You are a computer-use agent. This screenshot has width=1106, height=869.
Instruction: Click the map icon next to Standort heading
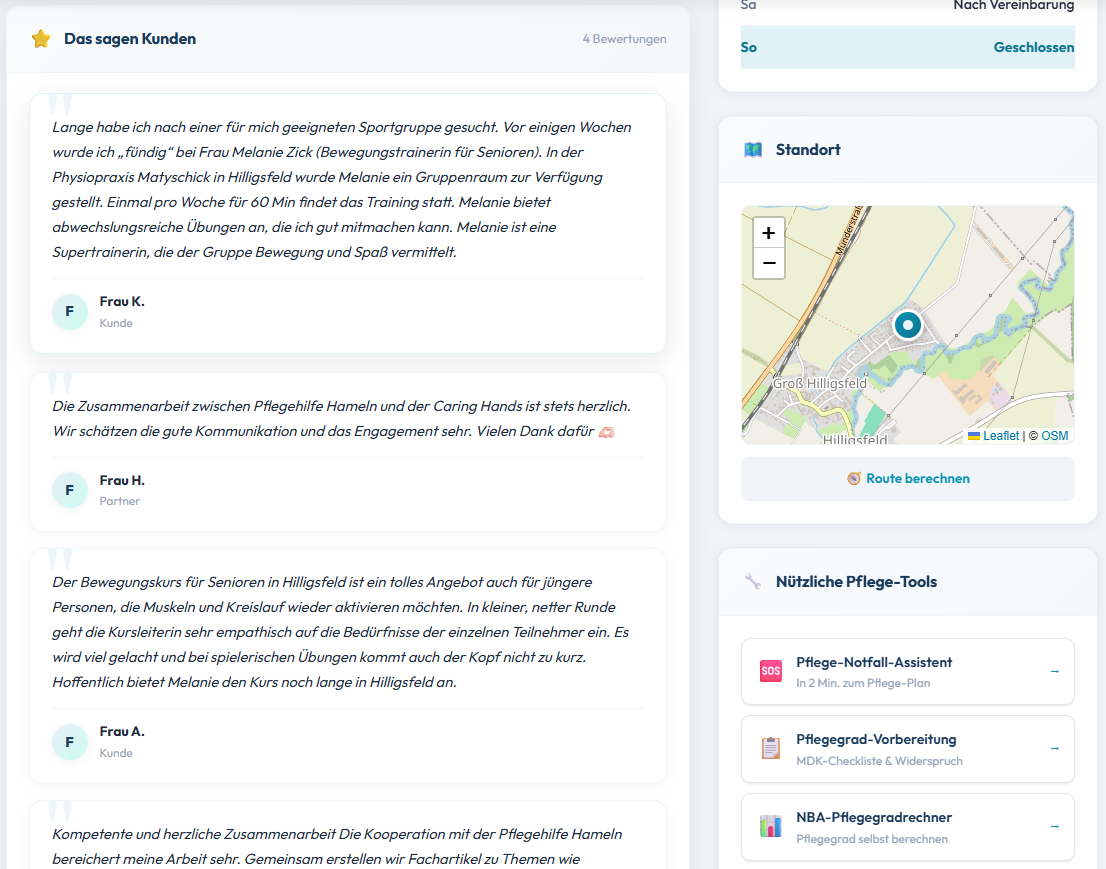click(x=752, y=149)
